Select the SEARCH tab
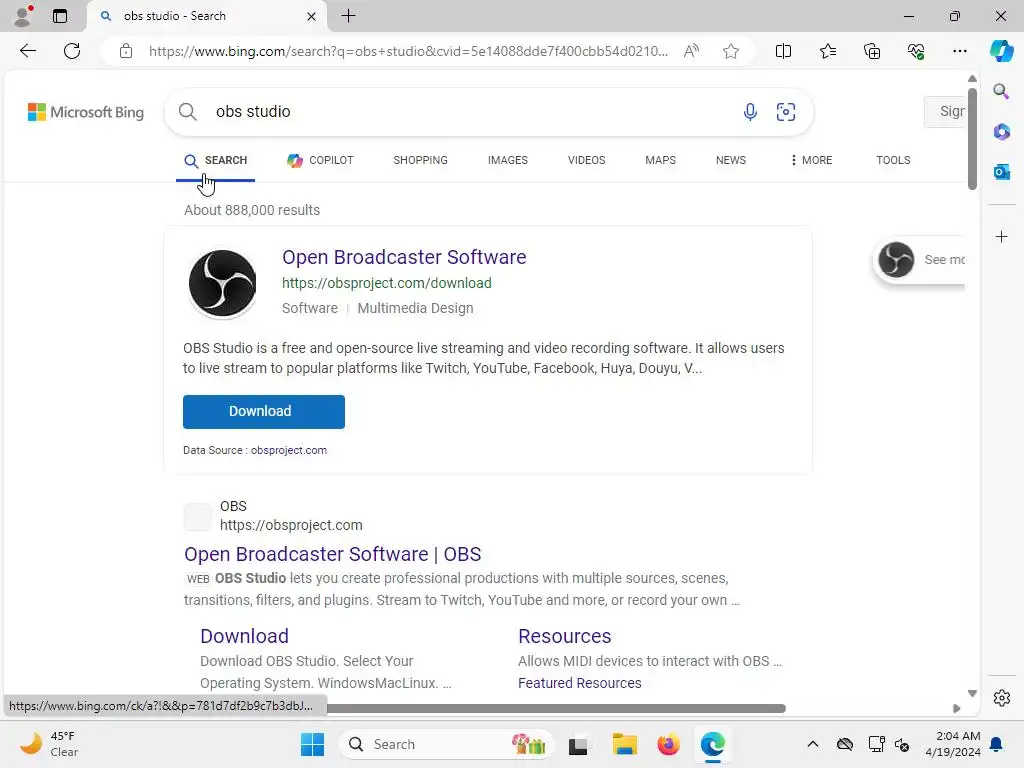1024x768 pixels. [216, 161]
